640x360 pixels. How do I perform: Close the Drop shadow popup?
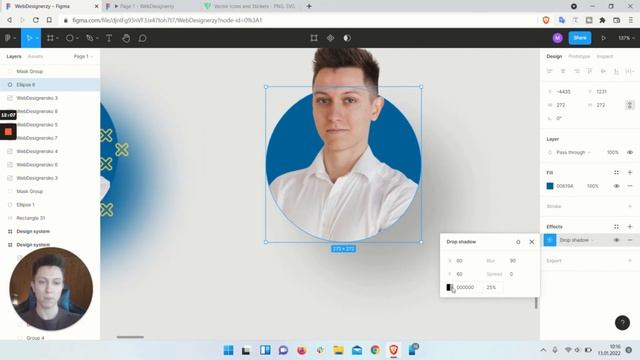point(531,242)
